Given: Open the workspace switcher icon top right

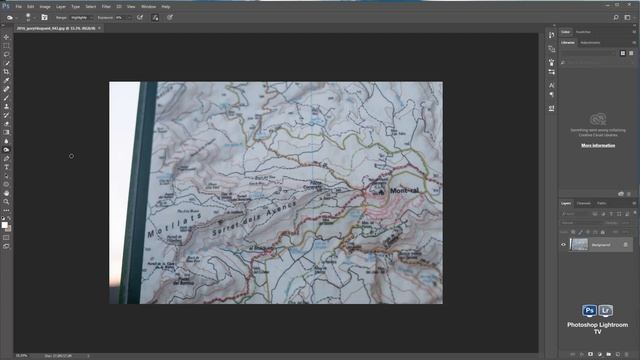Looking at the screenshot, I should point(628,18).
